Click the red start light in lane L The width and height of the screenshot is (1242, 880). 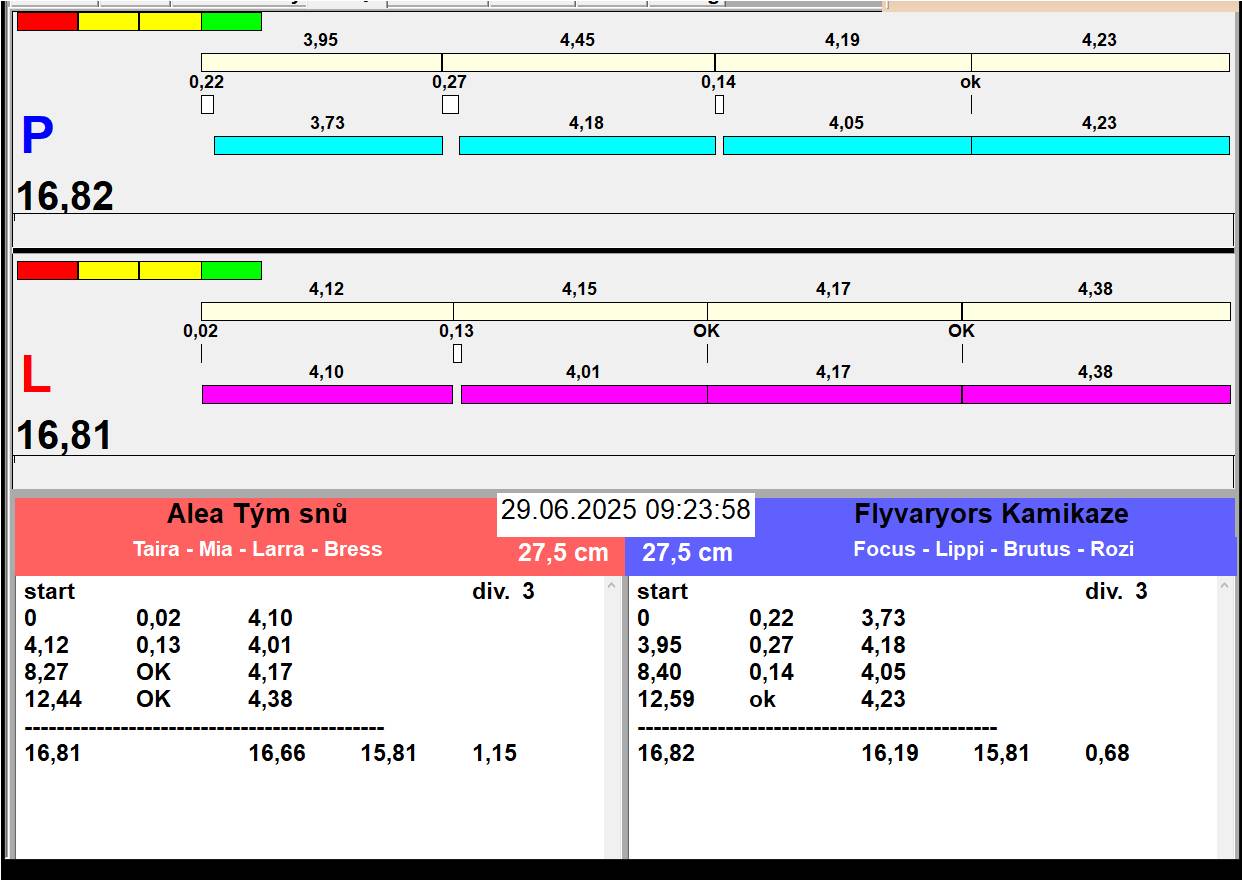click(47, 270)
